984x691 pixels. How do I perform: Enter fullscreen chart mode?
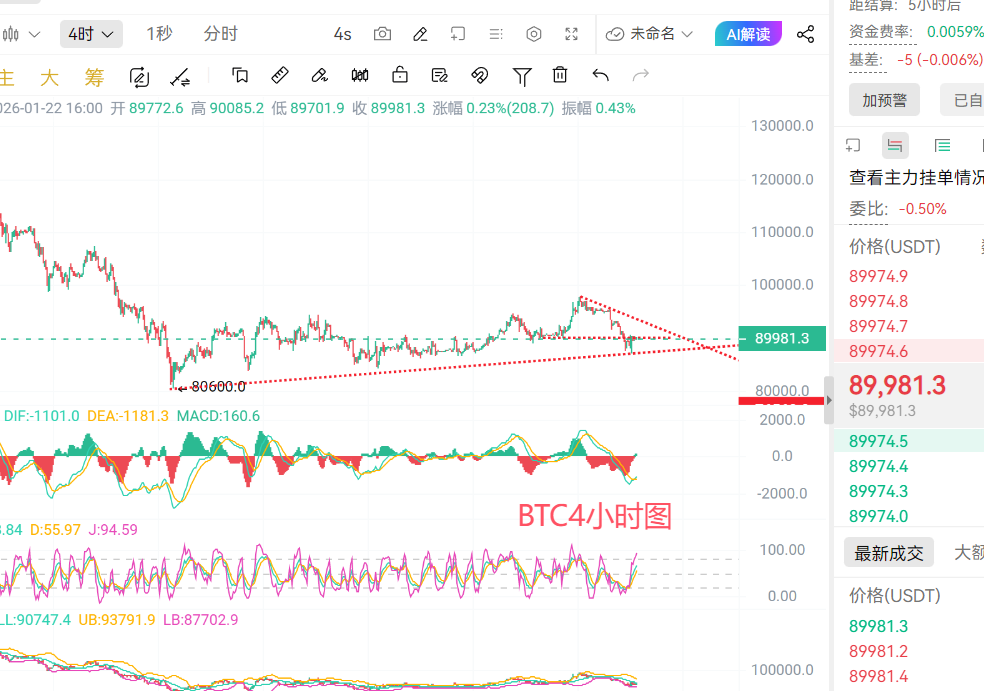(x=572, y=34)
